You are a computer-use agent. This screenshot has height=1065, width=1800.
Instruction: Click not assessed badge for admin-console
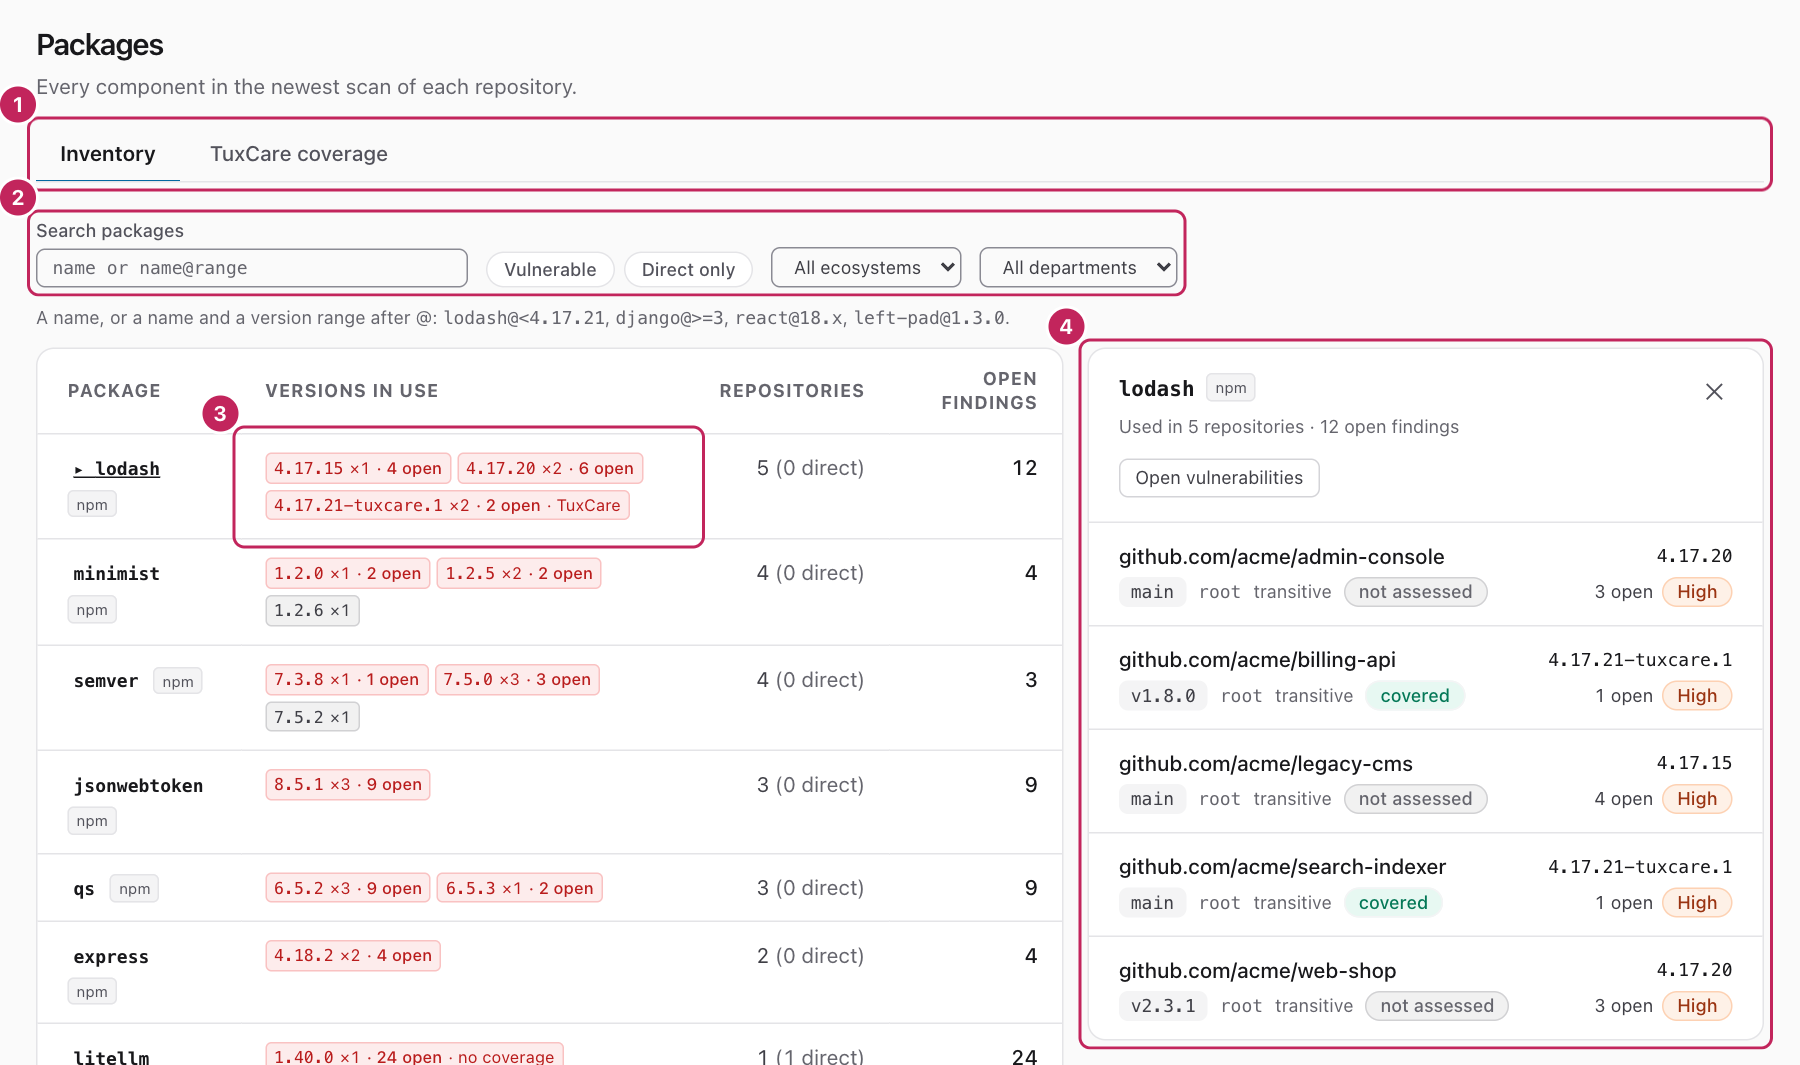[1415, 592]
